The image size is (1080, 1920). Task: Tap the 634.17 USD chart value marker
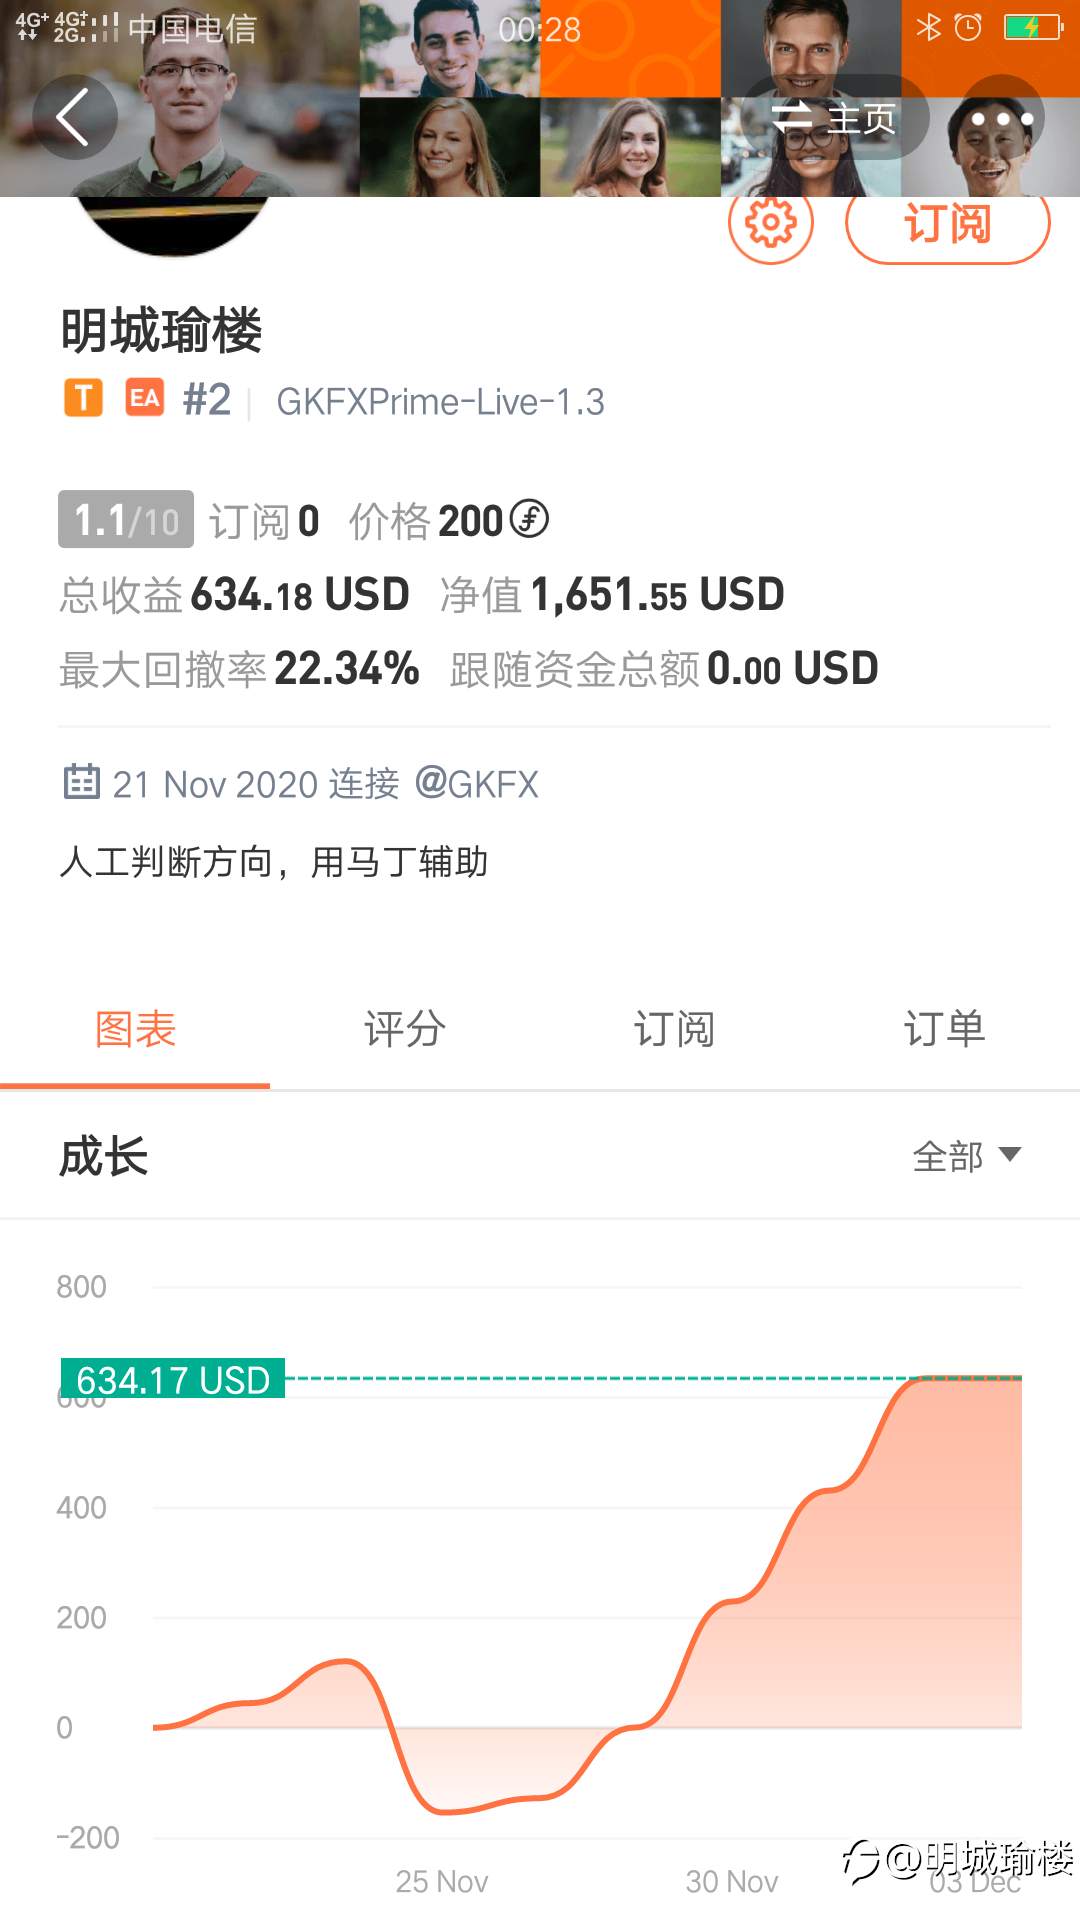(173, 1379)
